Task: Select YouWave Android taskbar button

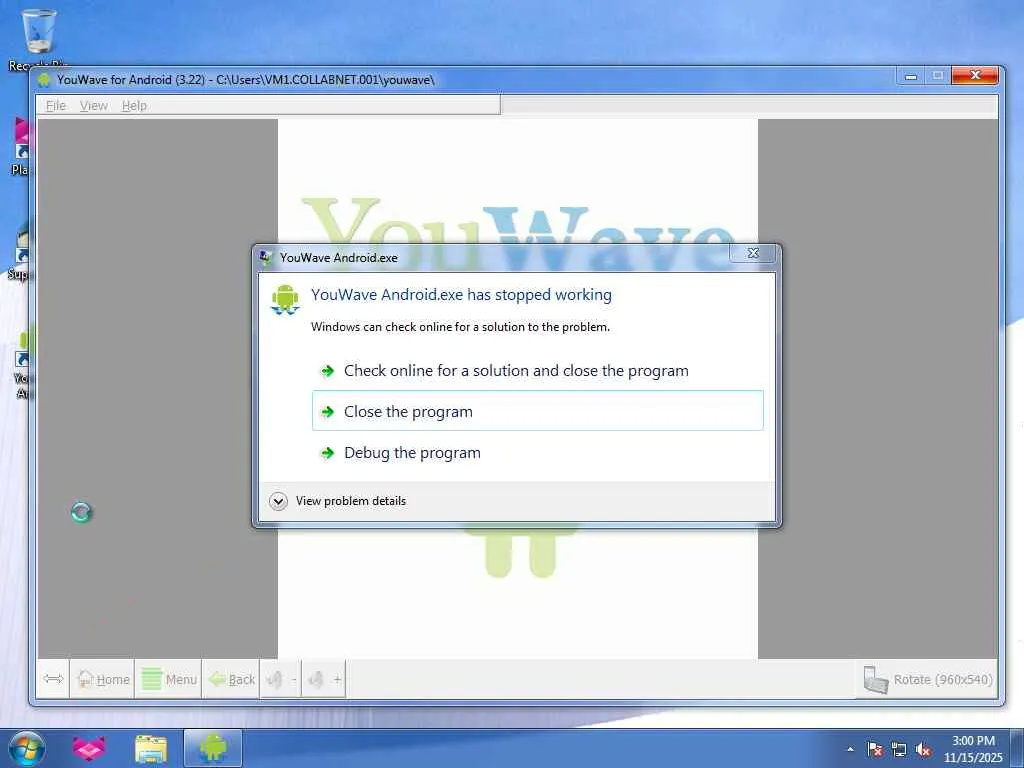Action: tap(213, 748)
